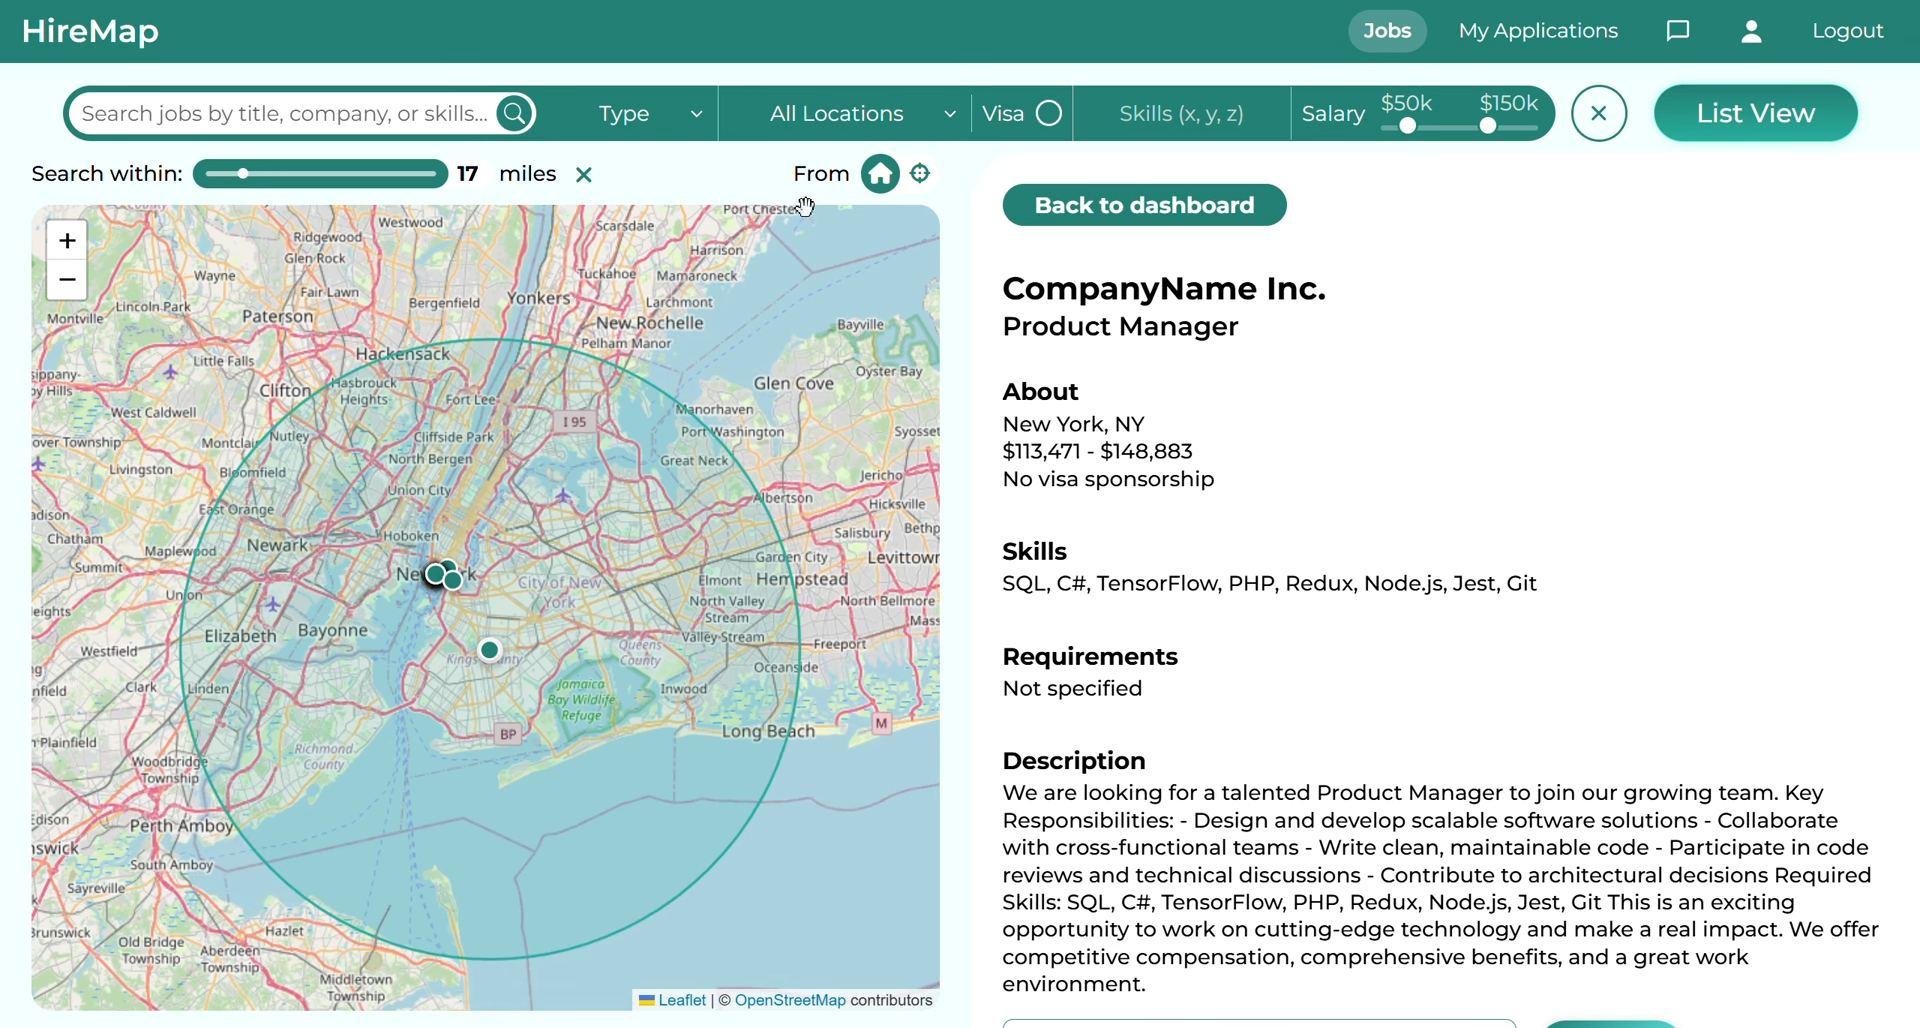
Task: Open the messages chat icon
Action: click(x=1678, y=31)
